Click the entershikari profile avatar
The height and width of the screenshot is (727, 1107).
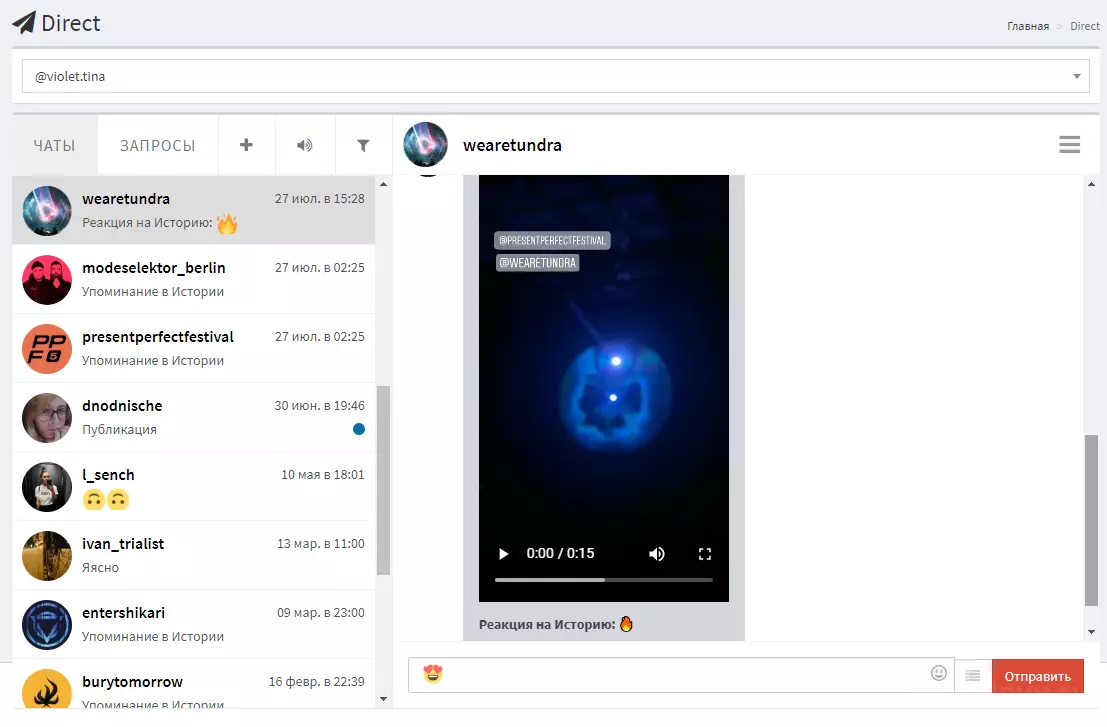tap(47, 625)
